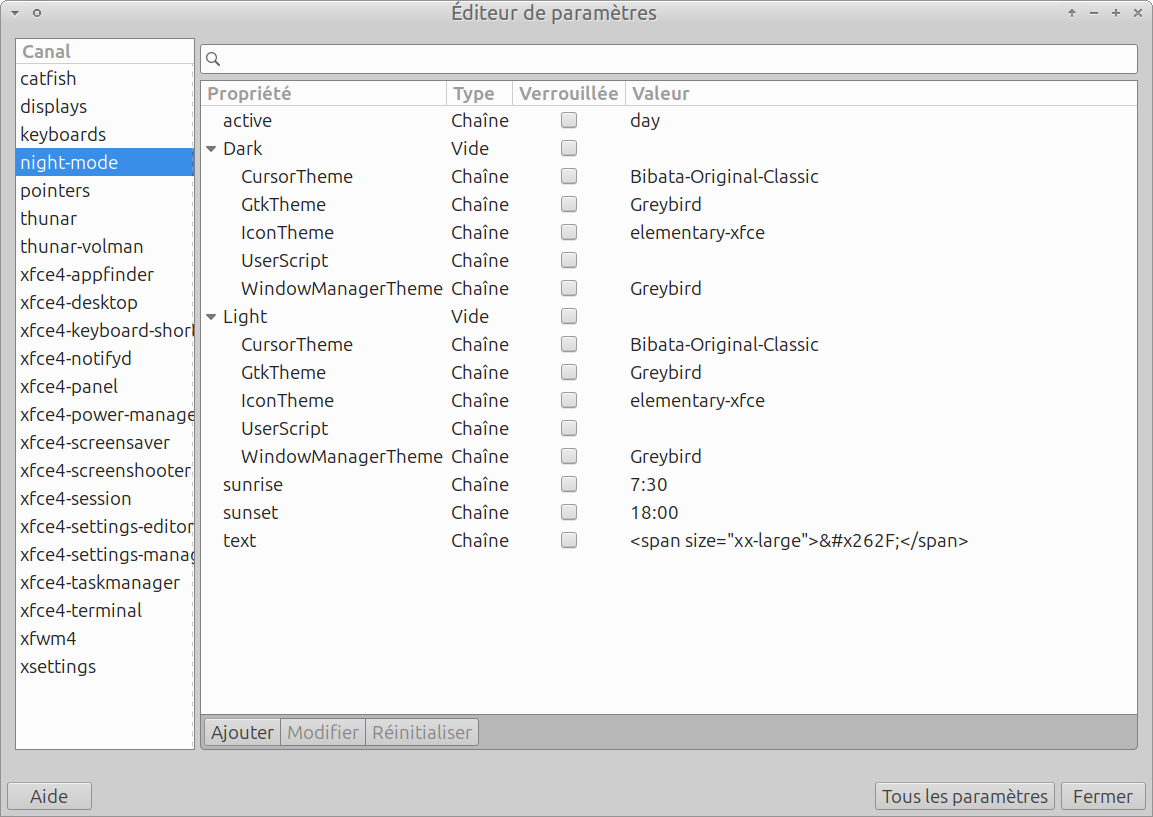Click the search magnifier icon
This screenshot has height=817, width=1153.
tap(213, 59)
